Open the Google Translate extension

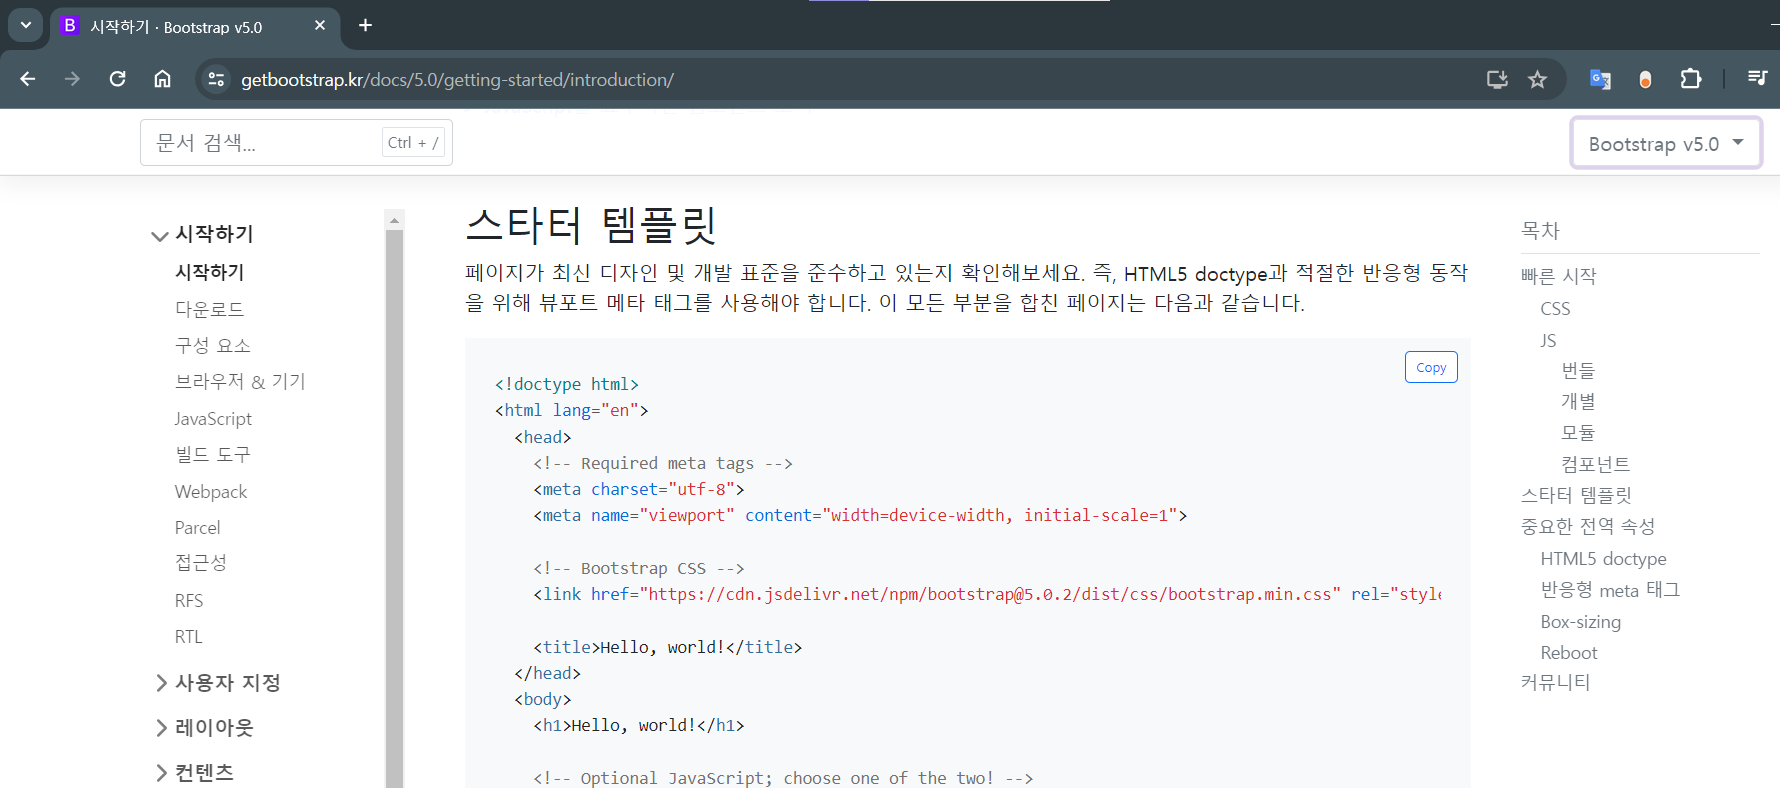pyautogui.click(x=1600, y=79)
